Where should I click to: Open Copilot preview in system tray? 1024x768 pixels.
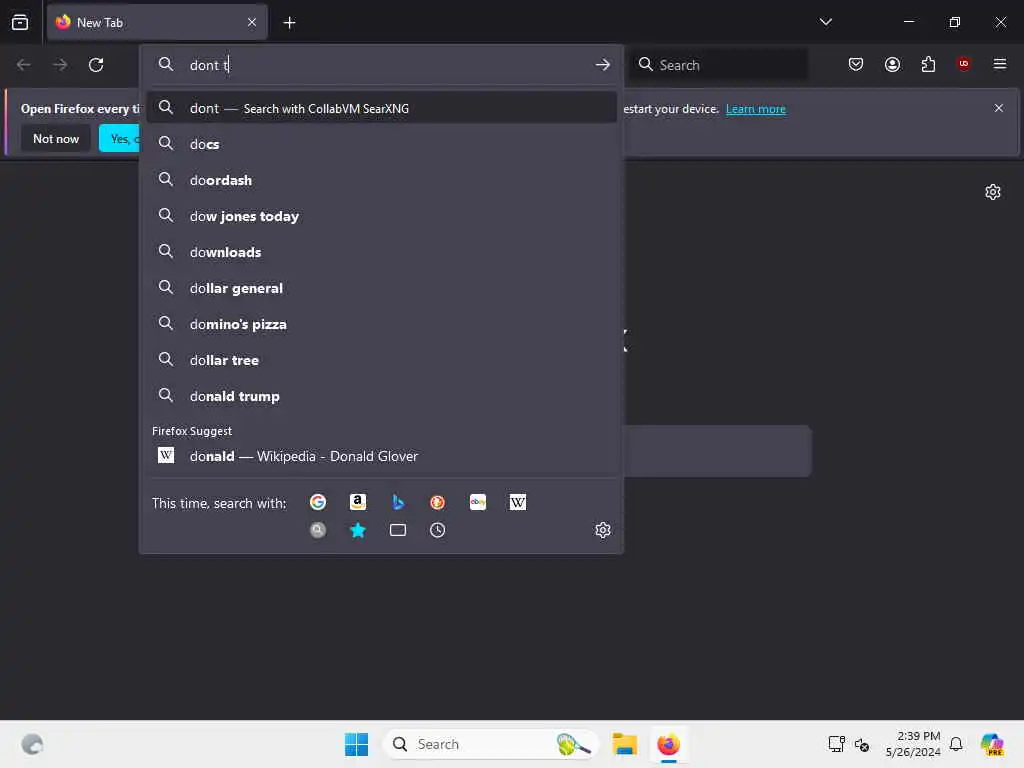coord(991,744)
